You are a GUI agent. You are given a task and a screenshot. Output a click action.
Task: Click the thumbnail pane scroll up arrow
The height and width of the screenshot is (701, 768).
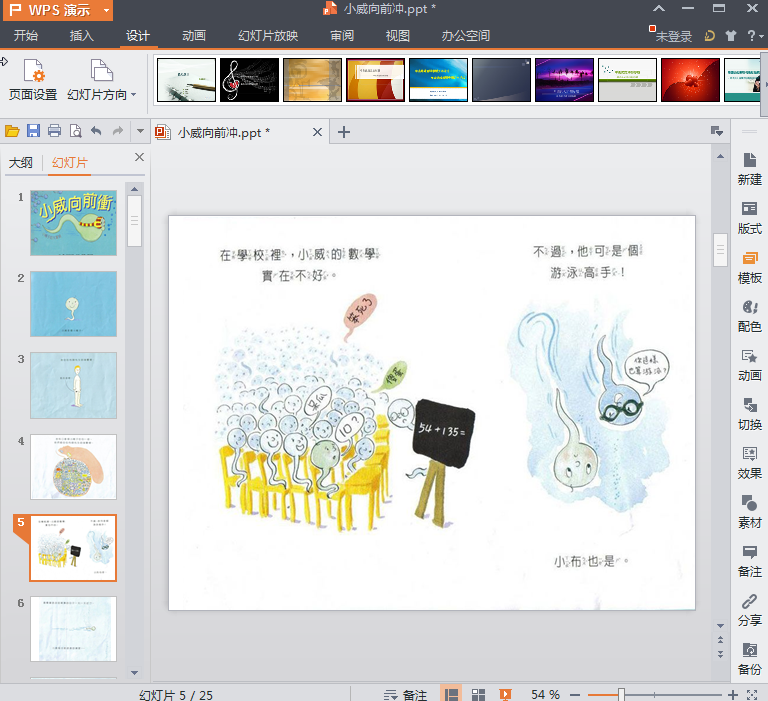(134, 189)
